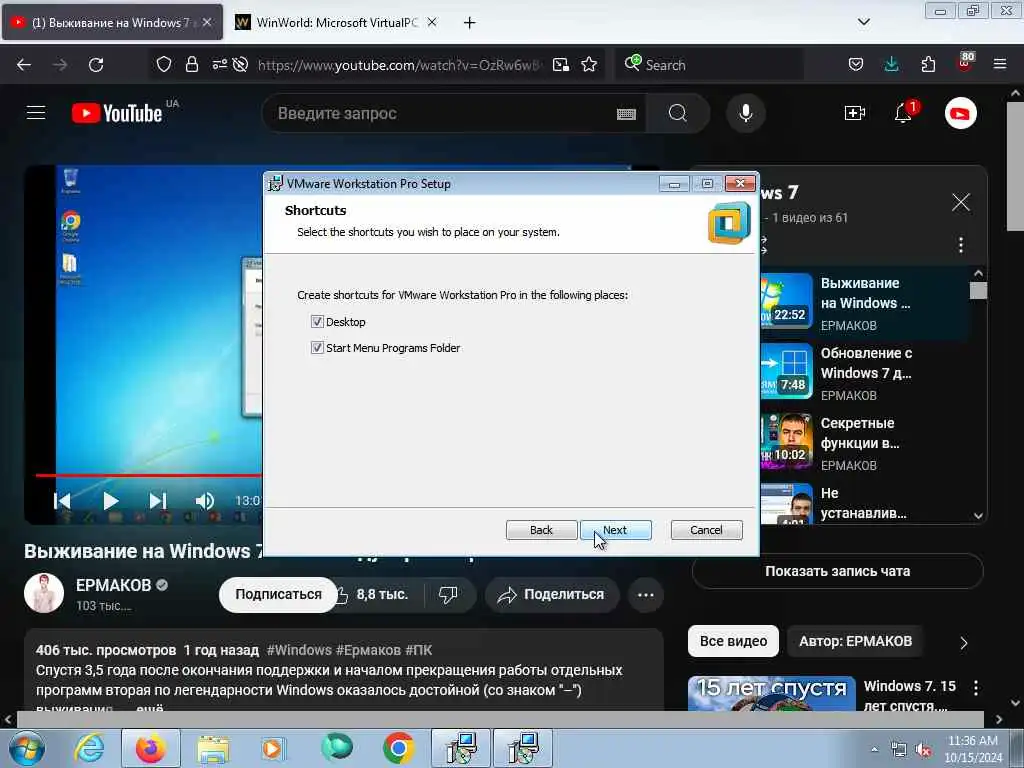
Task: Open playlist three-dot options menu
Action: 961,245
